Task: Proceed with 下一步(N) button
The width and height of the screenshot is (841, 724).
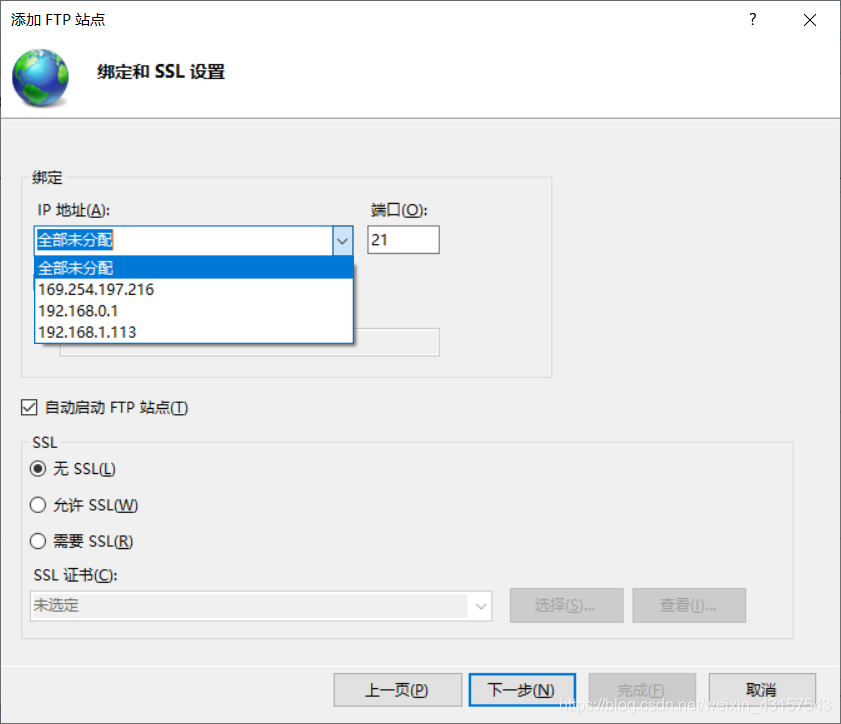Action: click(522, 690)
